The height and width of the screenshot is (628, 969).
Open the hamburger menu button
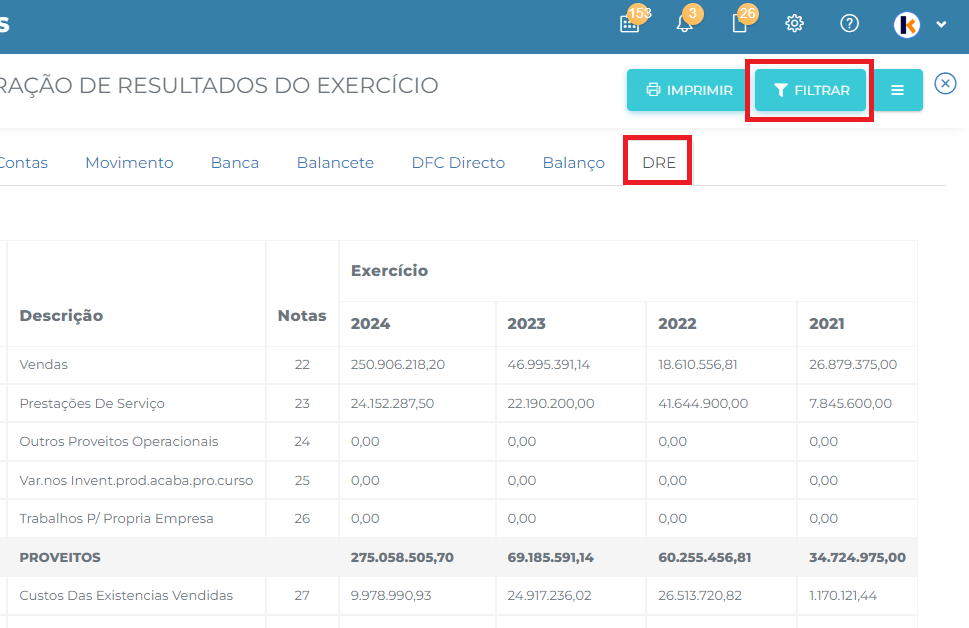[x=897, y=90]
